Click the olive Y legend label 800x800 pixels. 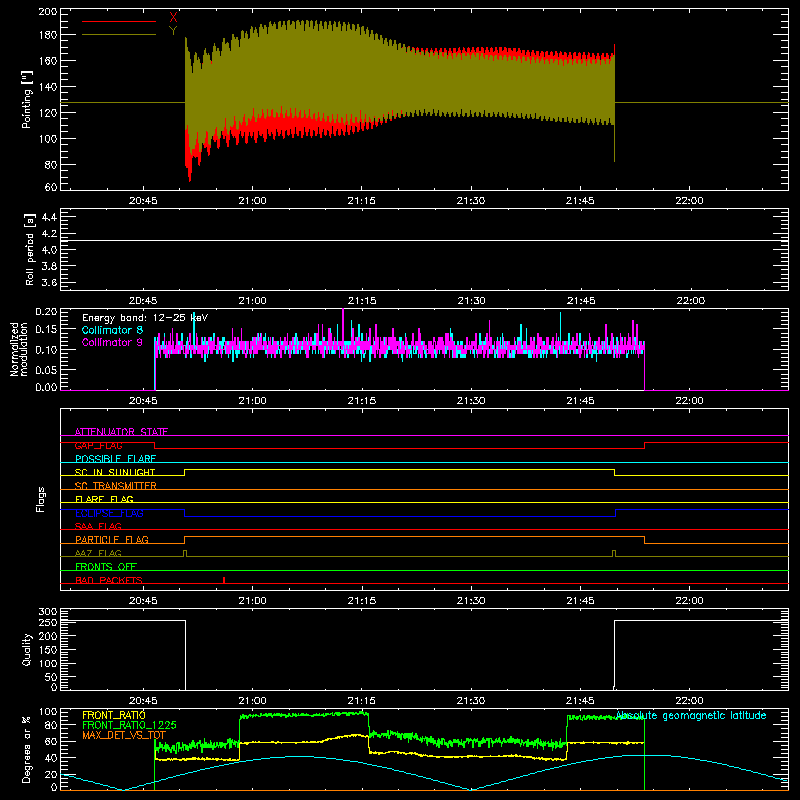pos(173,31)
